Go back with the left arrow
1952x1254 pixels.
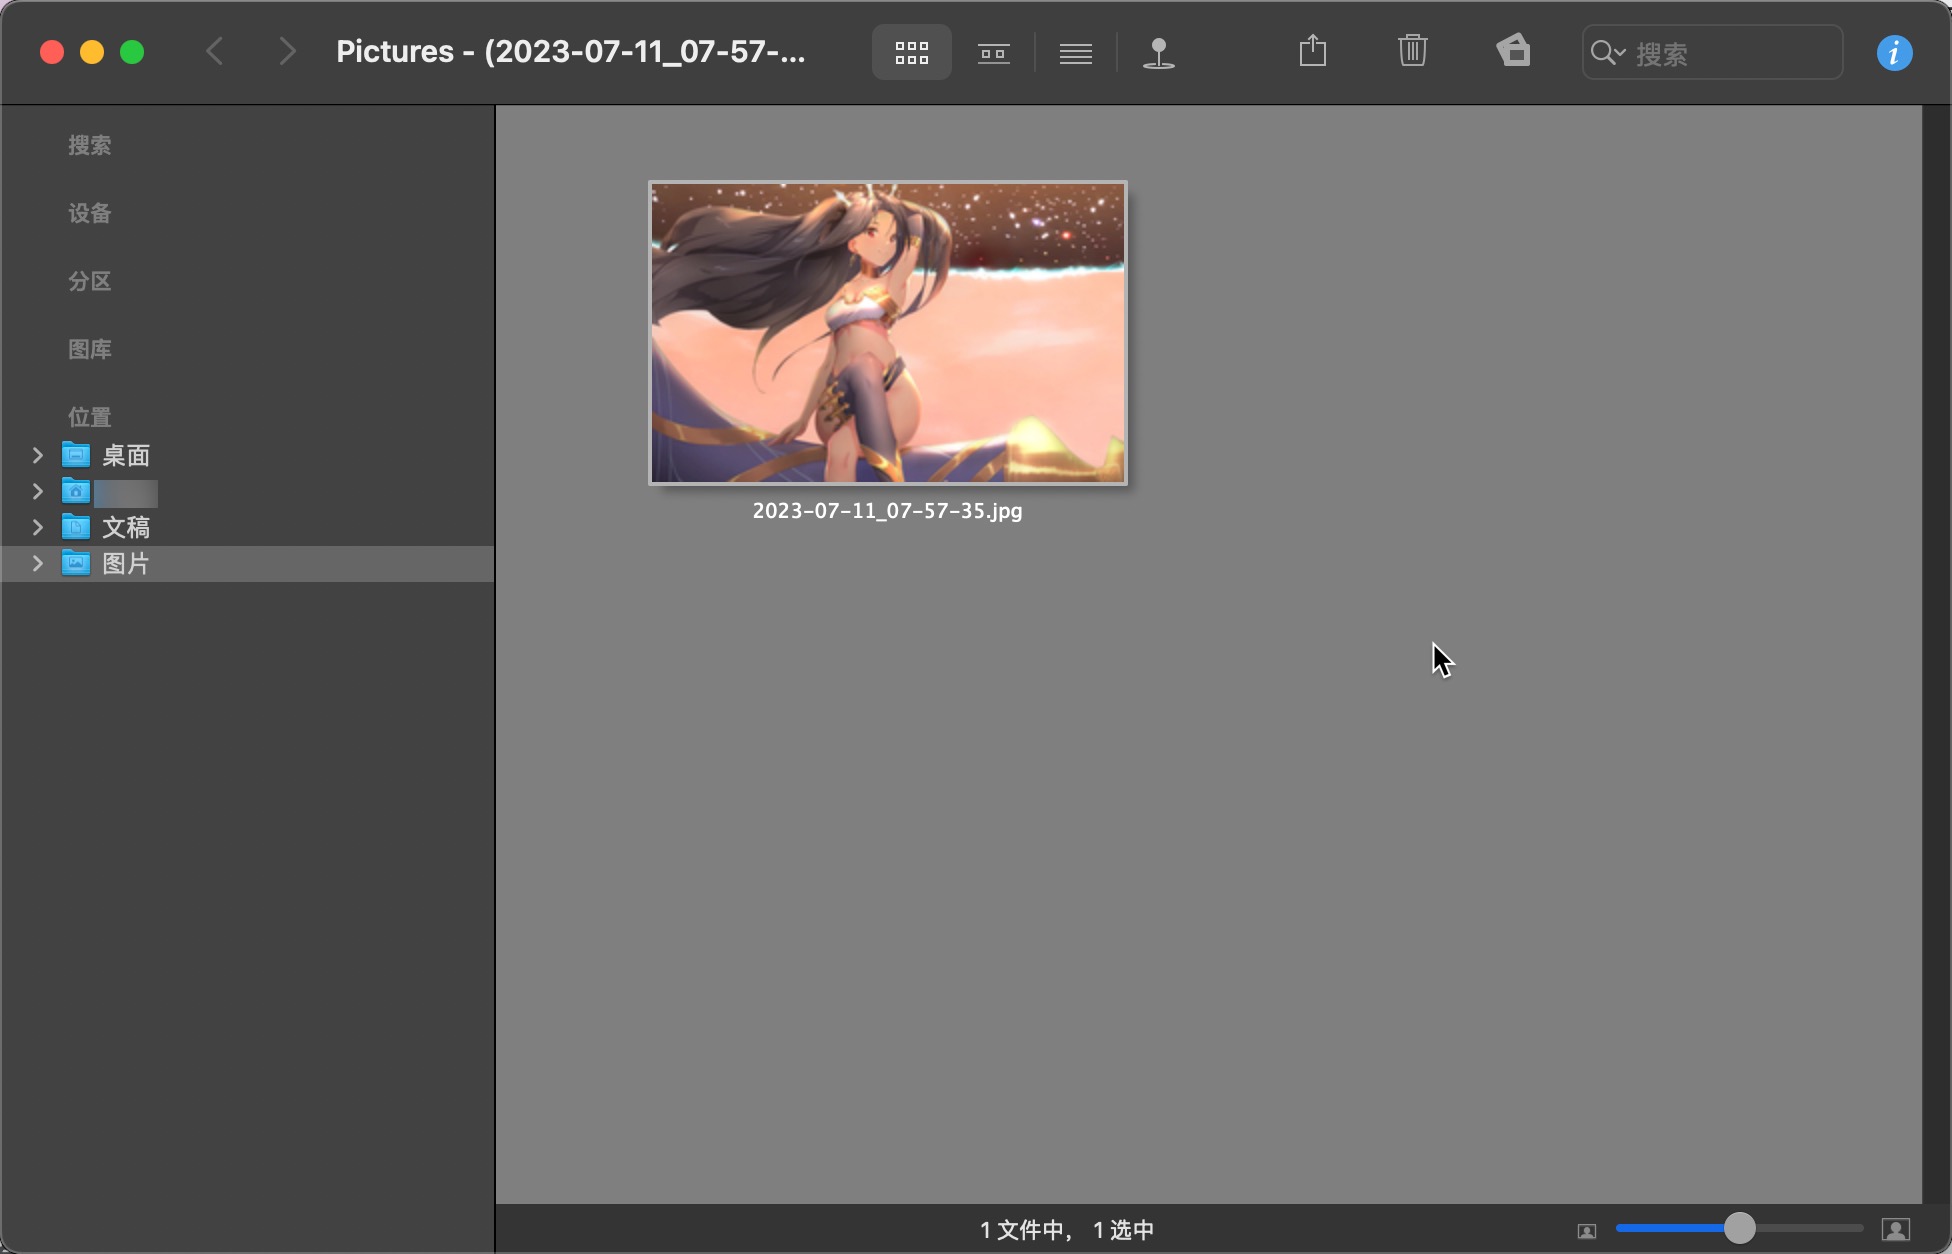[214, 51]
